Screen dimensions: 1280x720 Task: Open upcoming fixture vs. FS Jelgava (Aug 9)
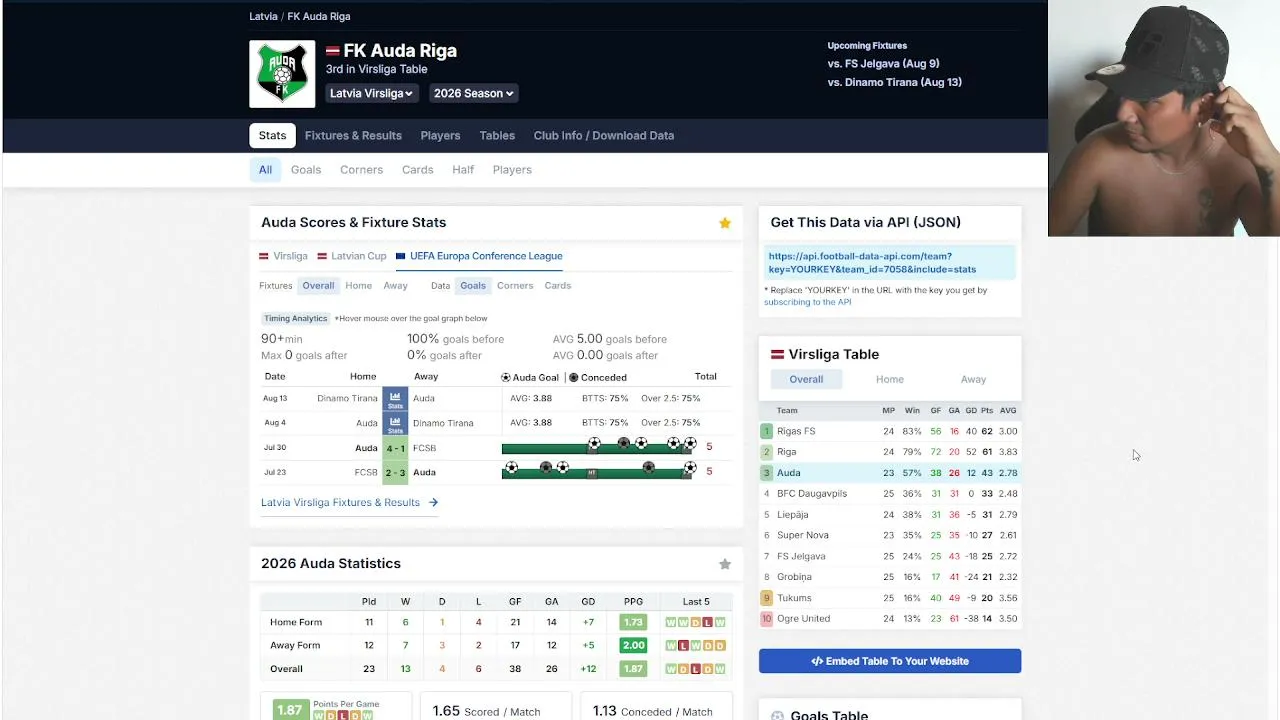(883, 64)
